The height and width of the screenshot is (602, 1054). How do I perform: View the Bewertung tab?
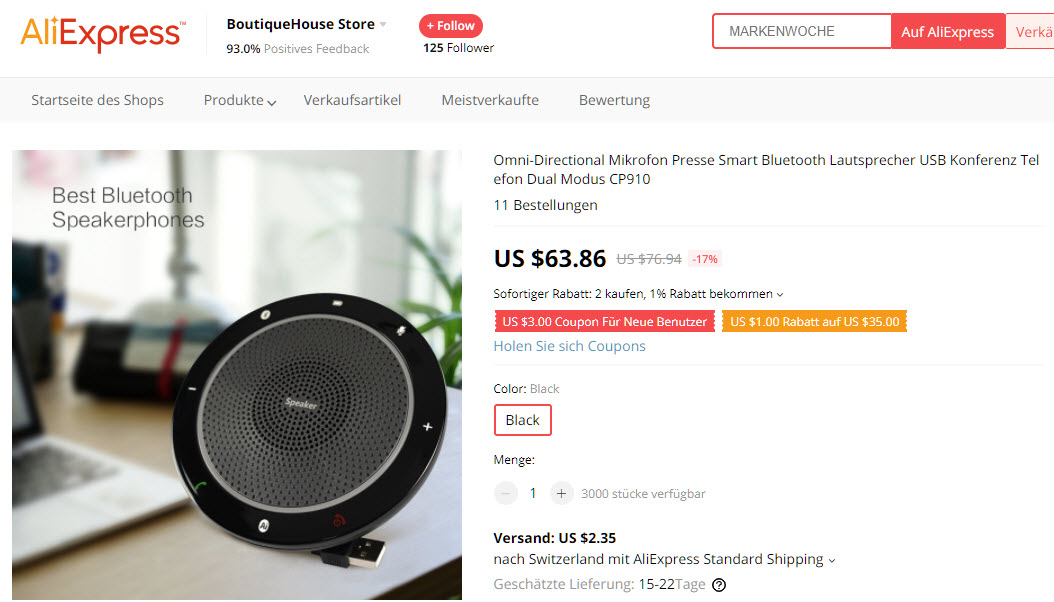pyautogui.click(x=614, y=100)
